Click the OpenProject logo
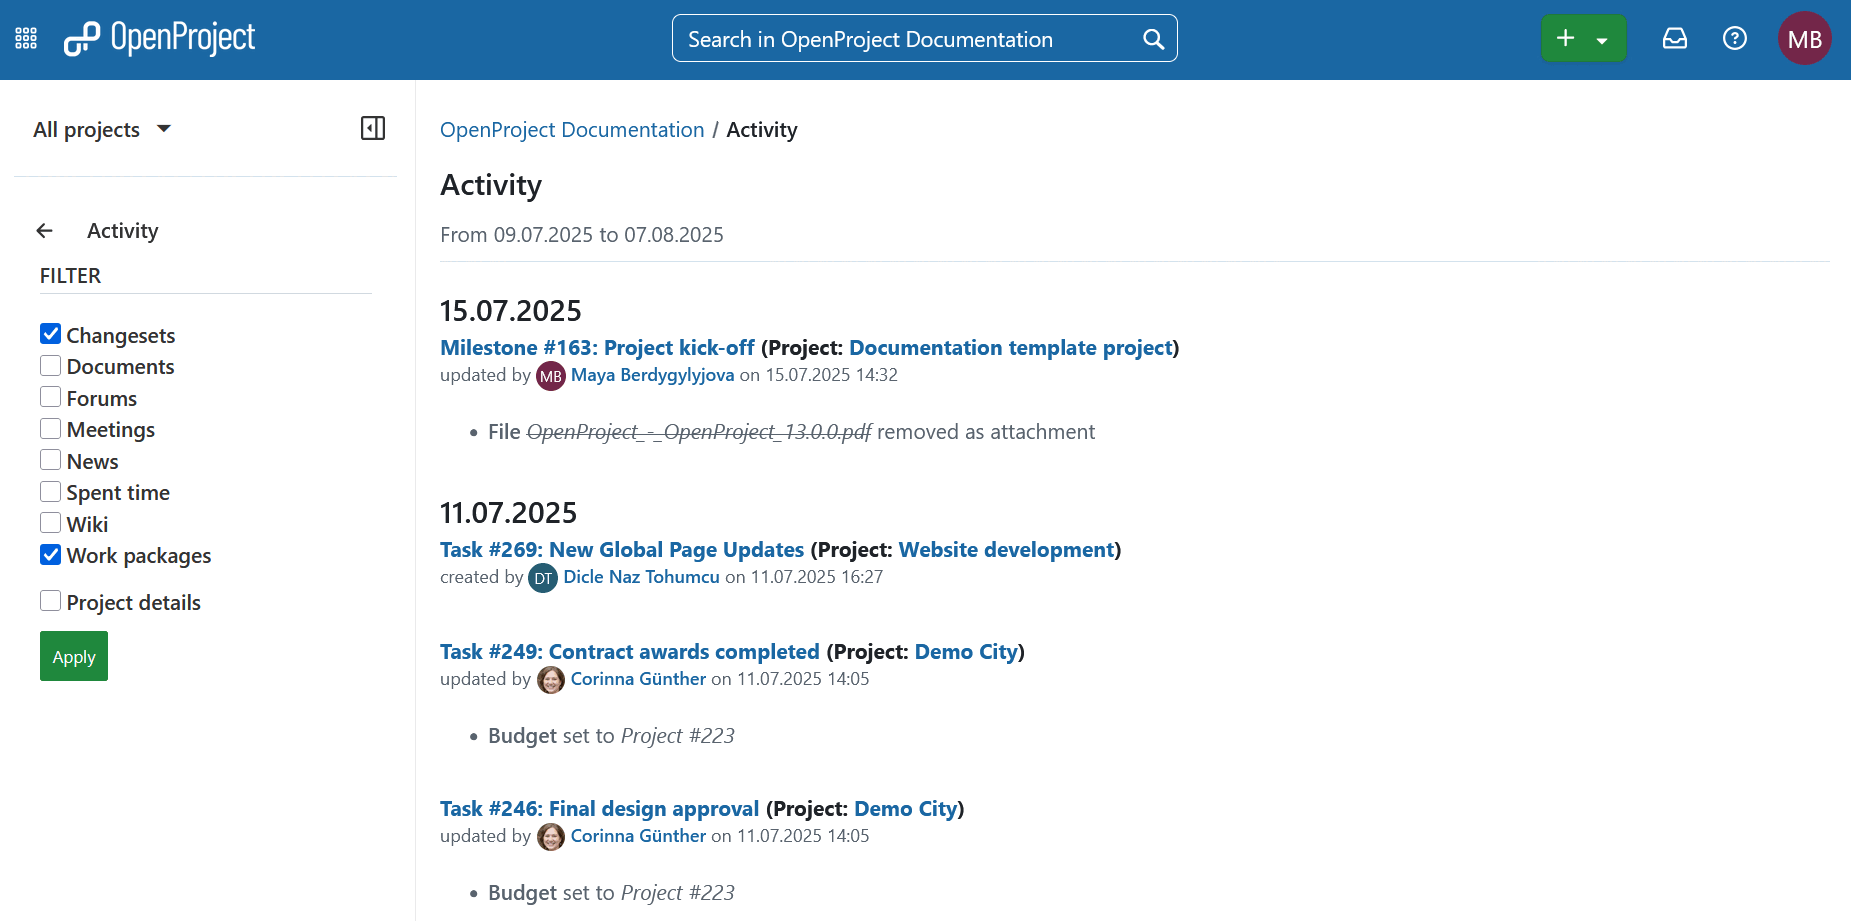The height and width of the screenshot is (921, 1851). click(159, 38)
